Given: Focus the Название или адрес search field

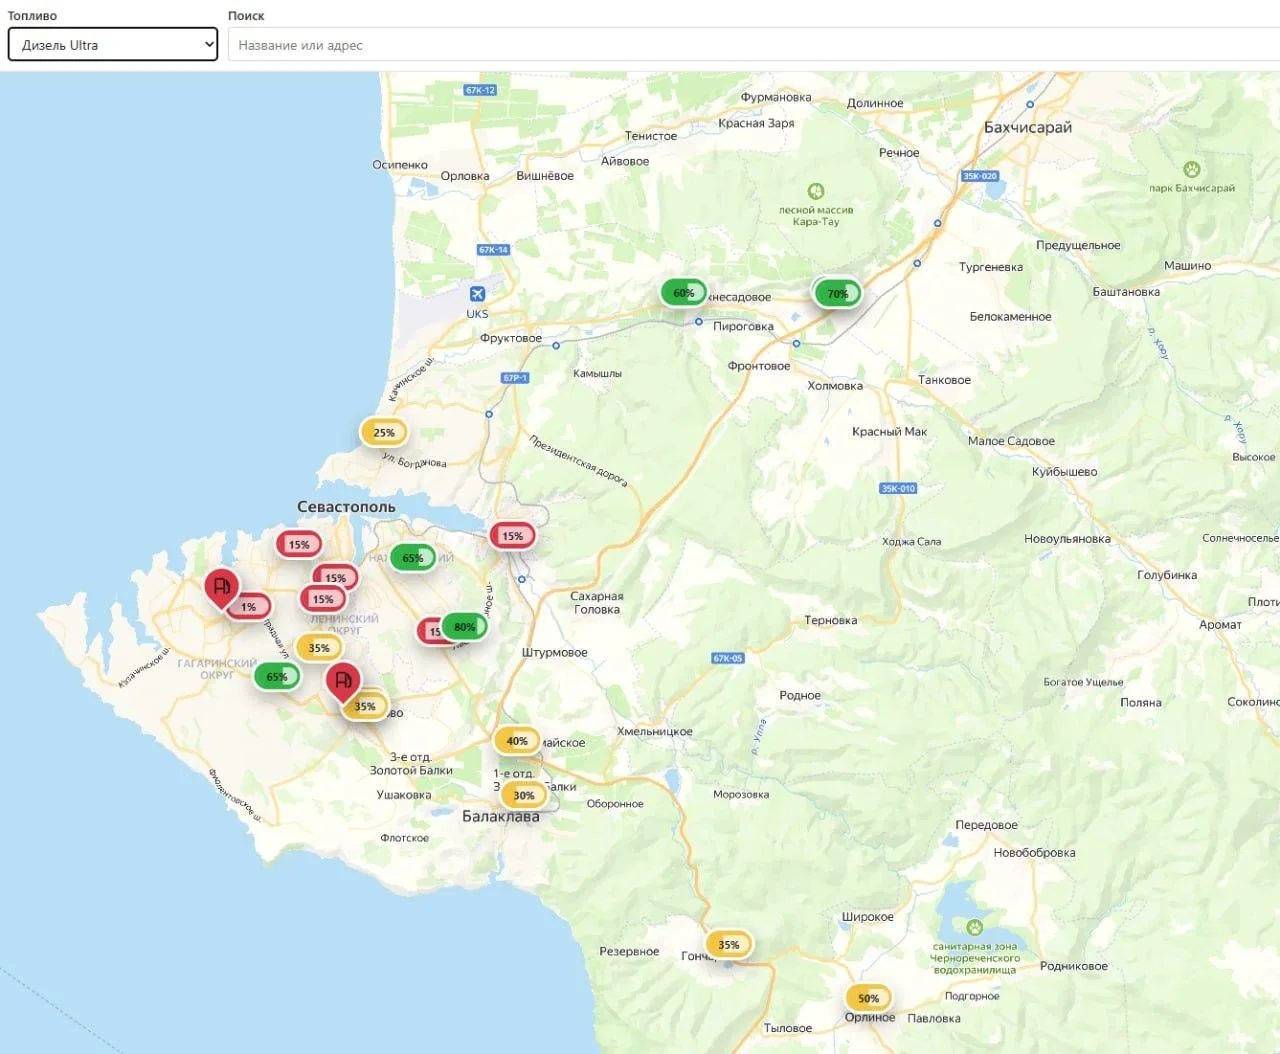Looking at the screenshot, I should (754, 45).
